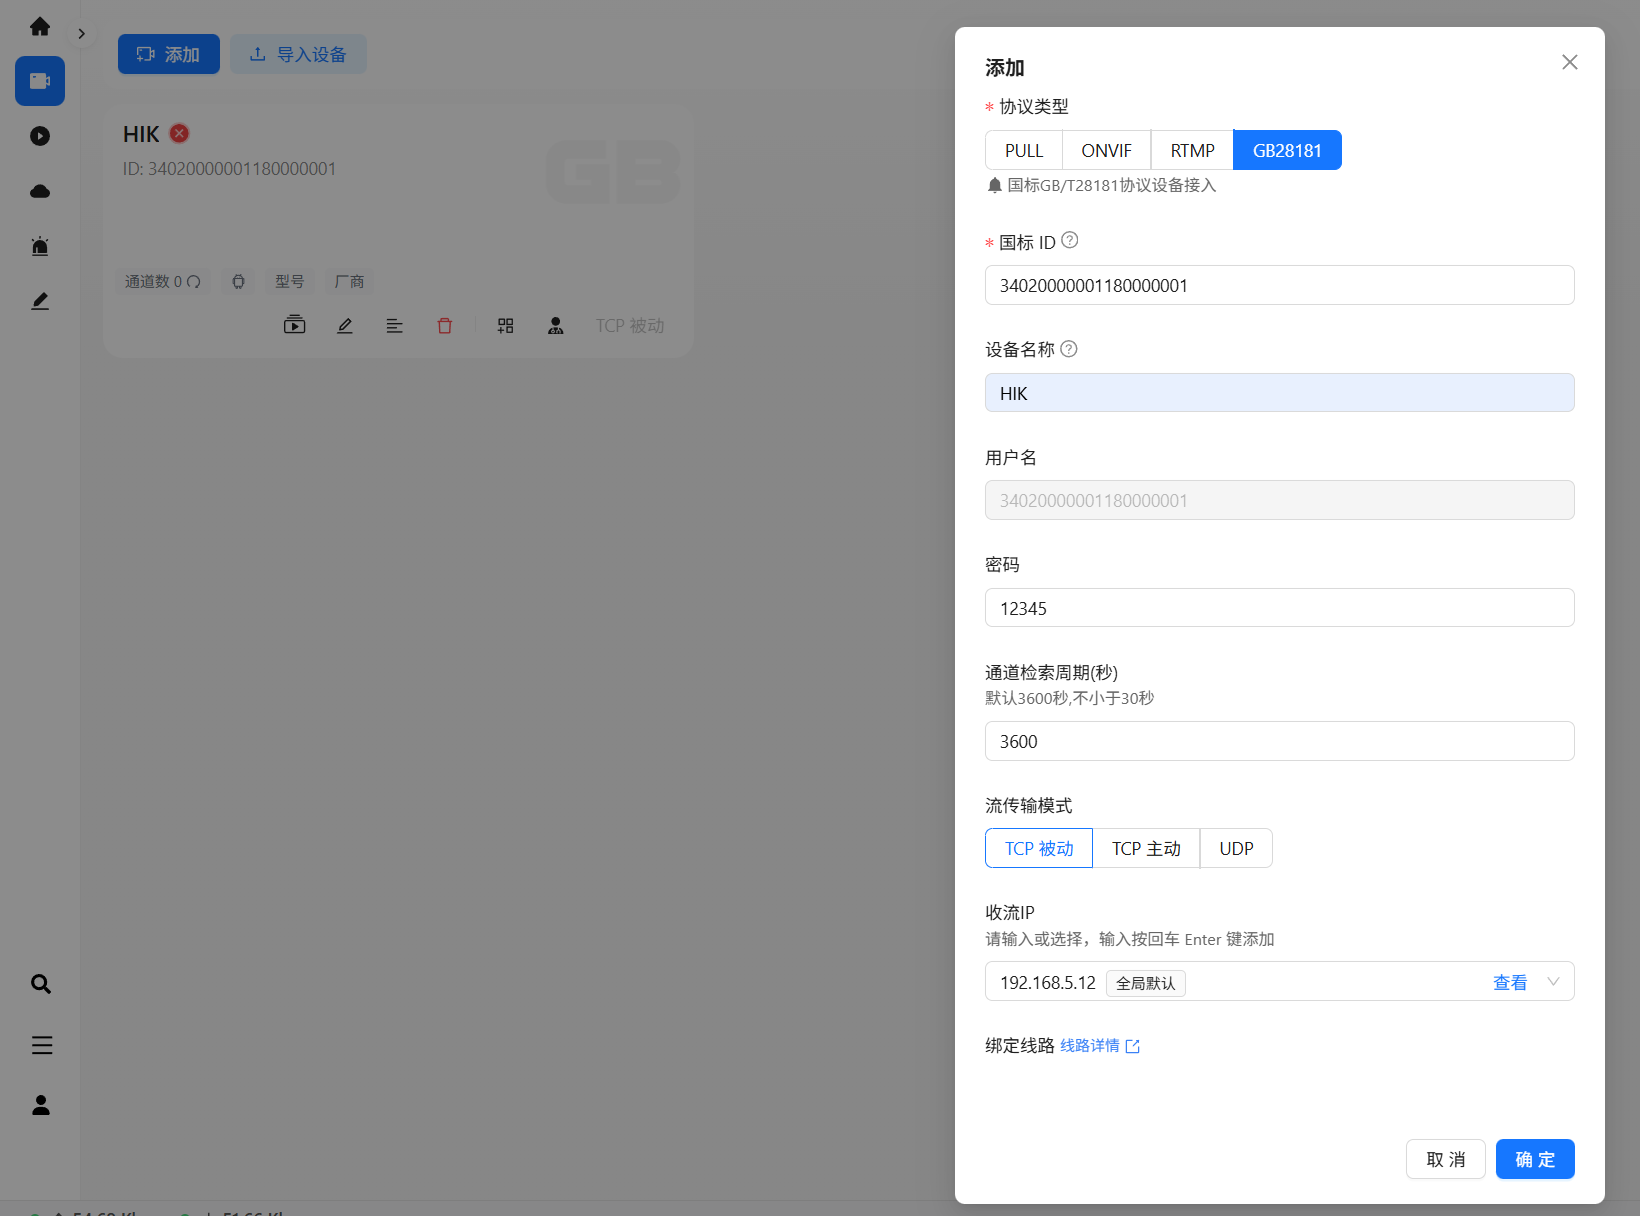The width and height of the screenshot is (1640, 1216).
Task: Click the help icon next to 国标 ID
Action: point(1069,241)
